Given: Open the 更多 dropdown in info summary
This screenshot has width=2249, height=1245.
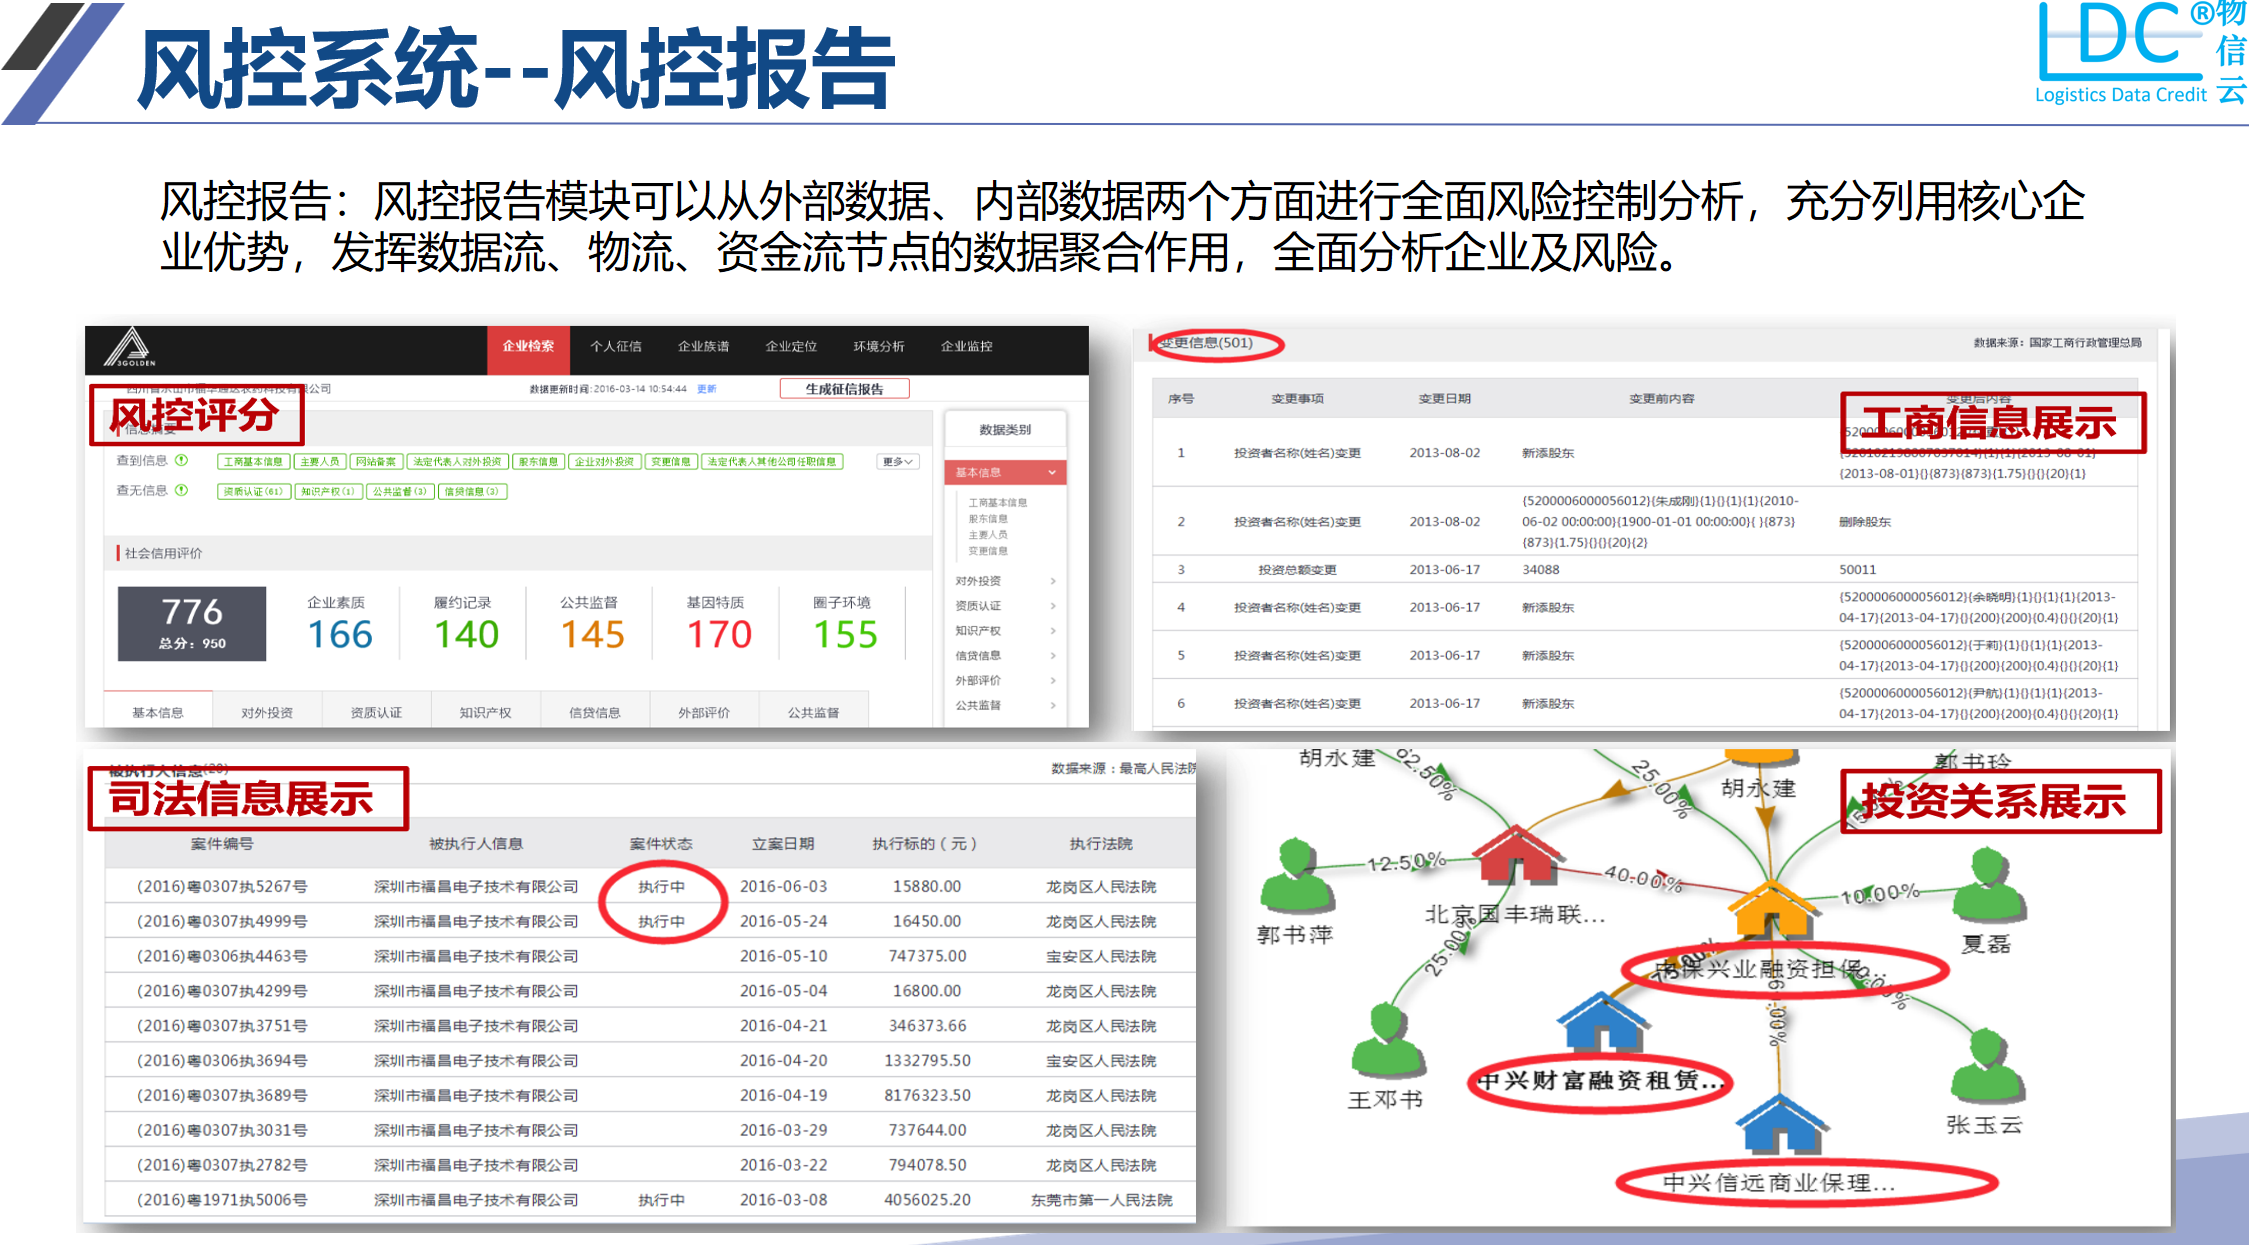Looking at the screenshot, I should [x=897, y=461].
